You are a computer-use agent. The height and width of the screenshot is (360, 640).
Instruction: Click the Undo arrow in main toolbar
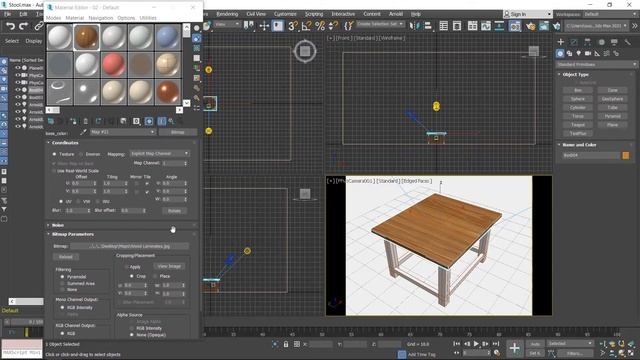[10, 27]
